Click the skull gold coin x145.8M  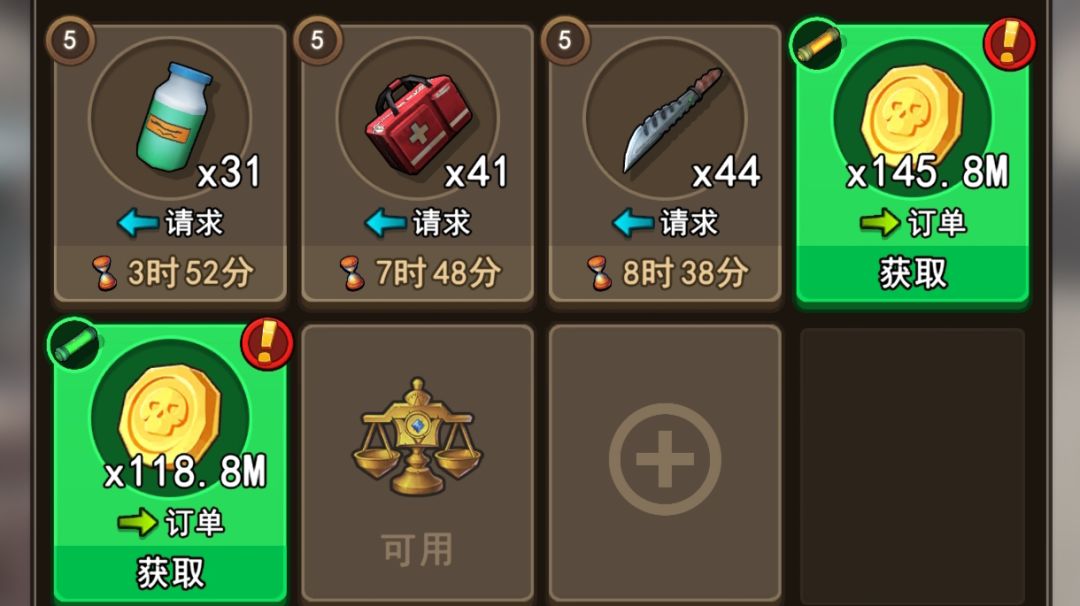[x=912, y=117]
